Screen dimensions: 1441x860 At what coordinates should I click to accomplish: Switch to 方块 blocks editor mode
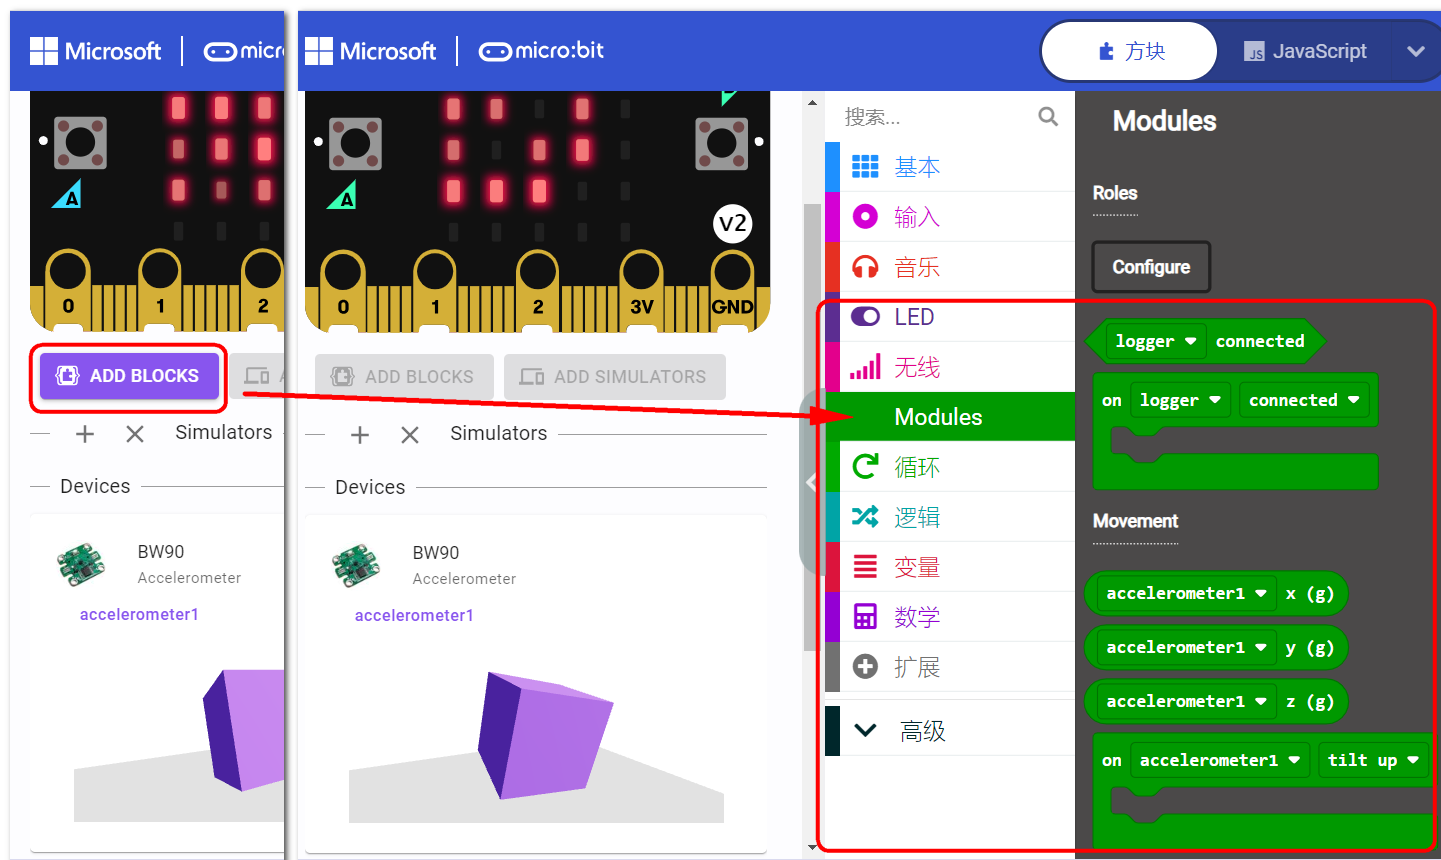click(1131, 51)
